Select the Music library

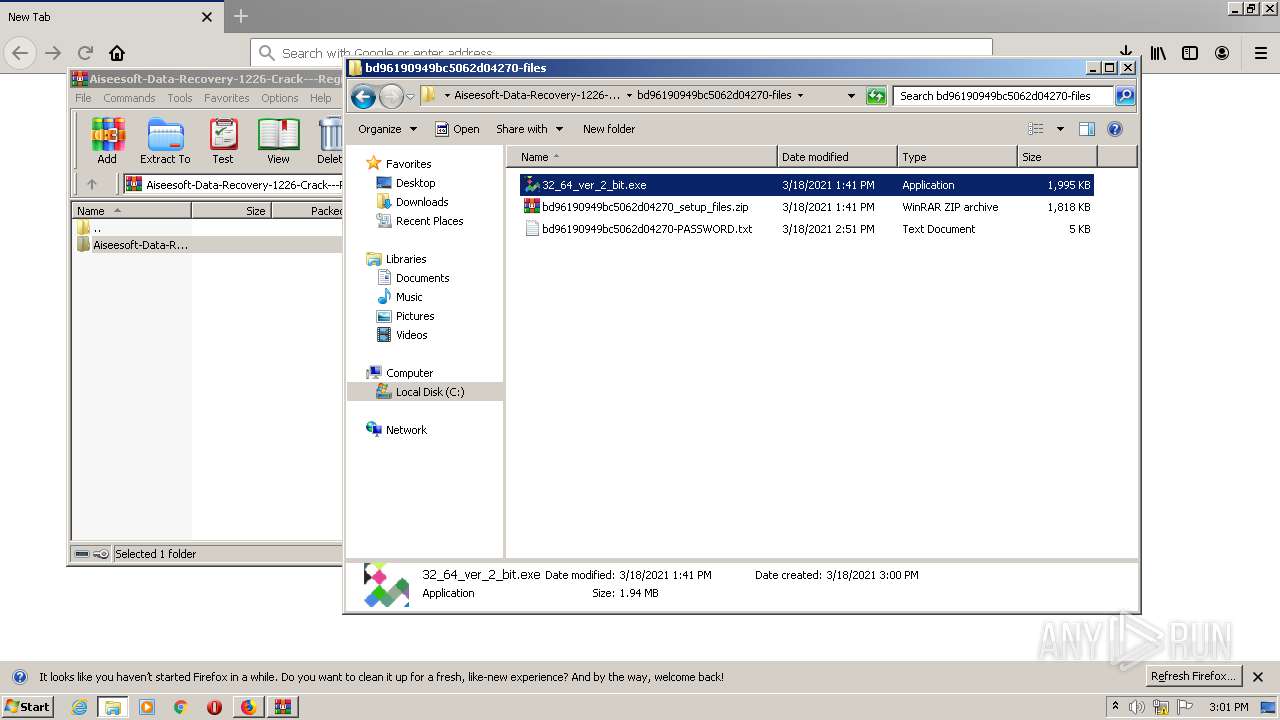click(409, 297)
